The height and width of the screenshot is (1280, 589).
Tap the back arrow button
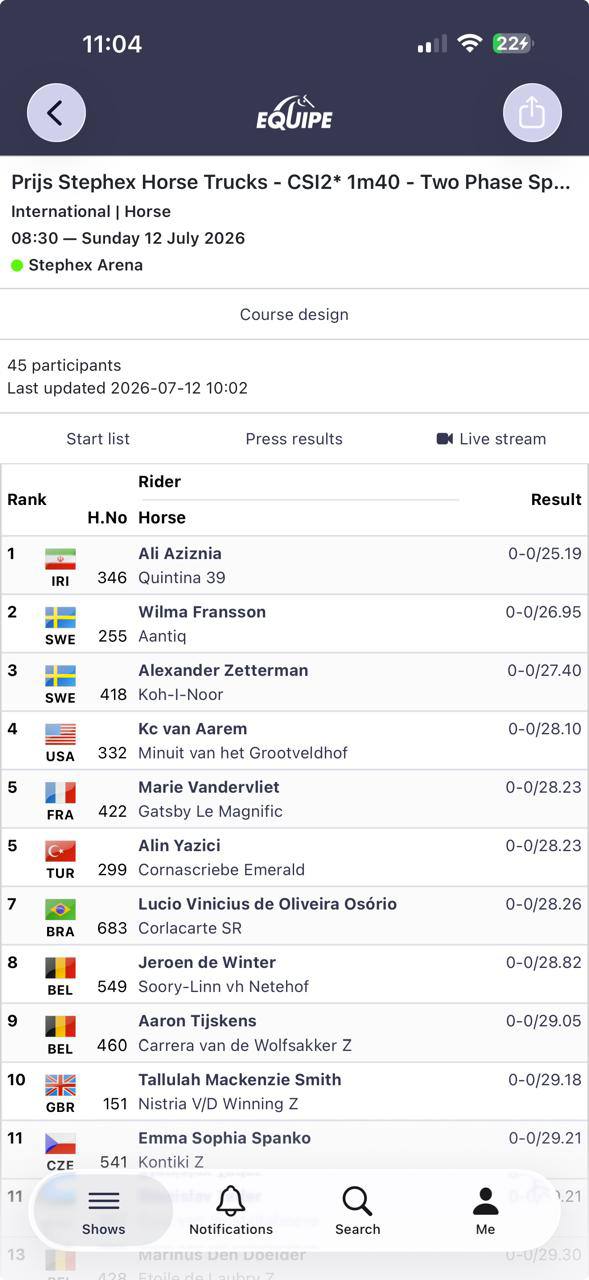(56, 113)
